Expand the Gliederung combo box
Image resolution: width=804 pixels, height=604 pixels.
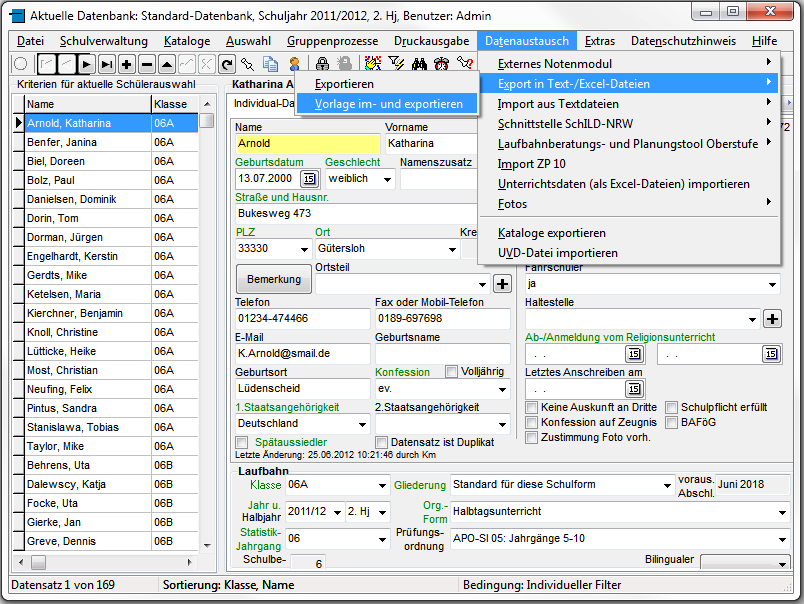(x=667, y=486)
